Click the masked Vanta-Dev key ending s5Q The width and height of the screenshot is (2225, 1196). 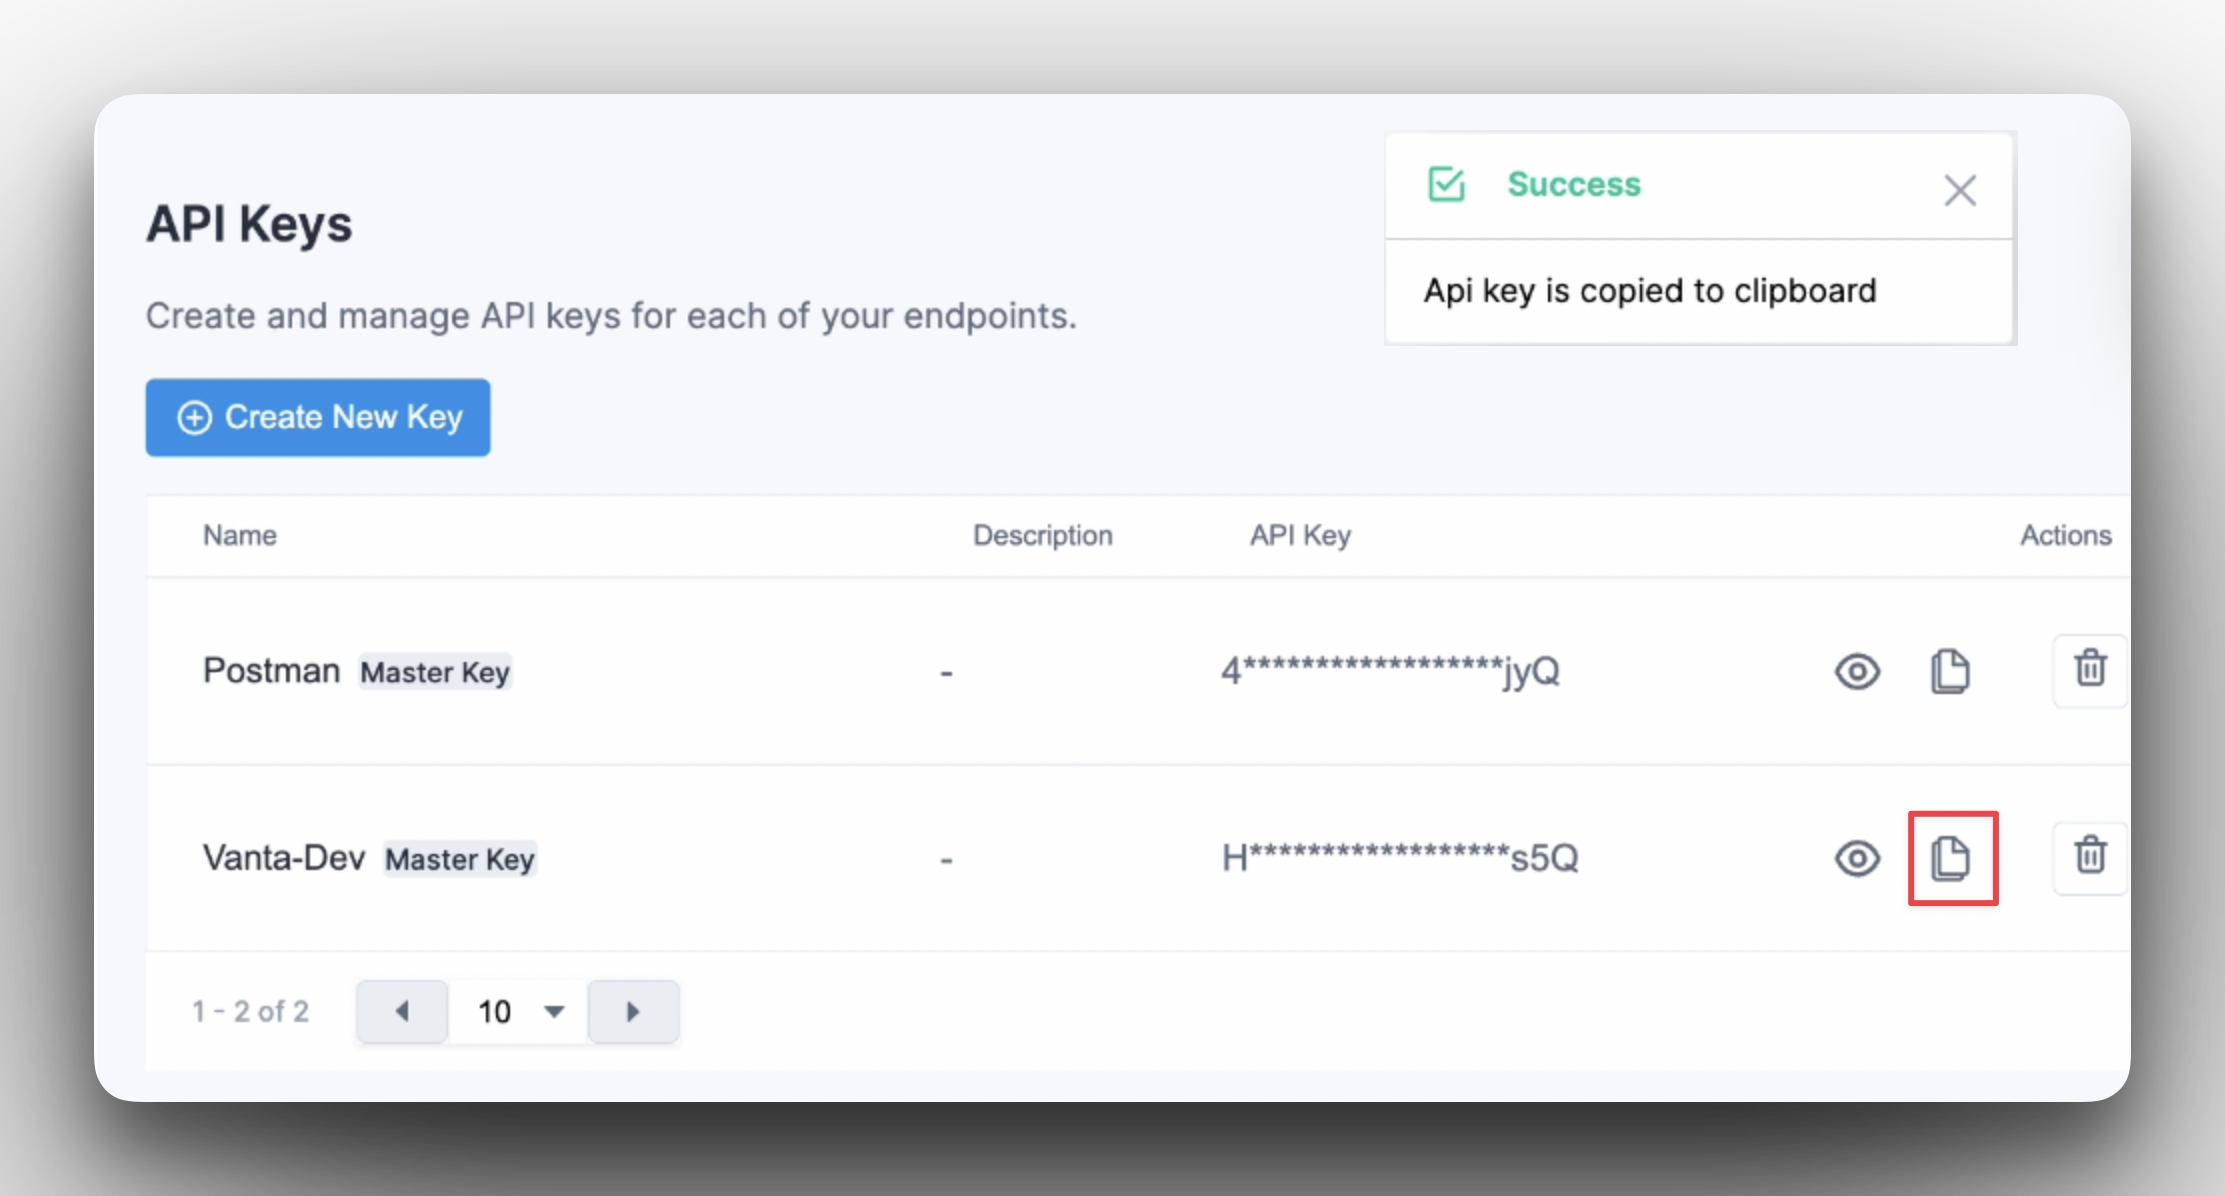point(1400,857)
